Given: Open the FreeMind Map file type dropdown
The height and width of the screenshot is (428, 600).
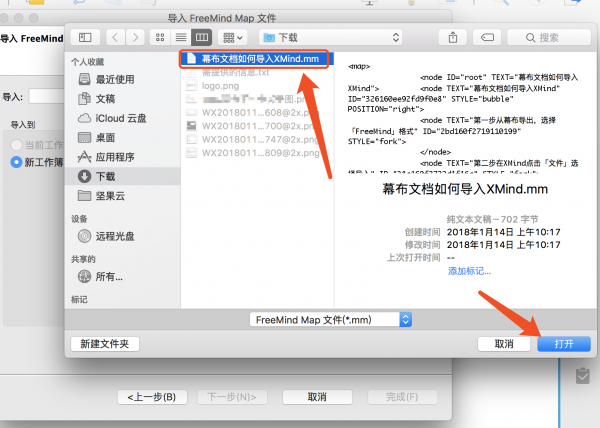Looking at the screenshot, I should tap(330, 319).
